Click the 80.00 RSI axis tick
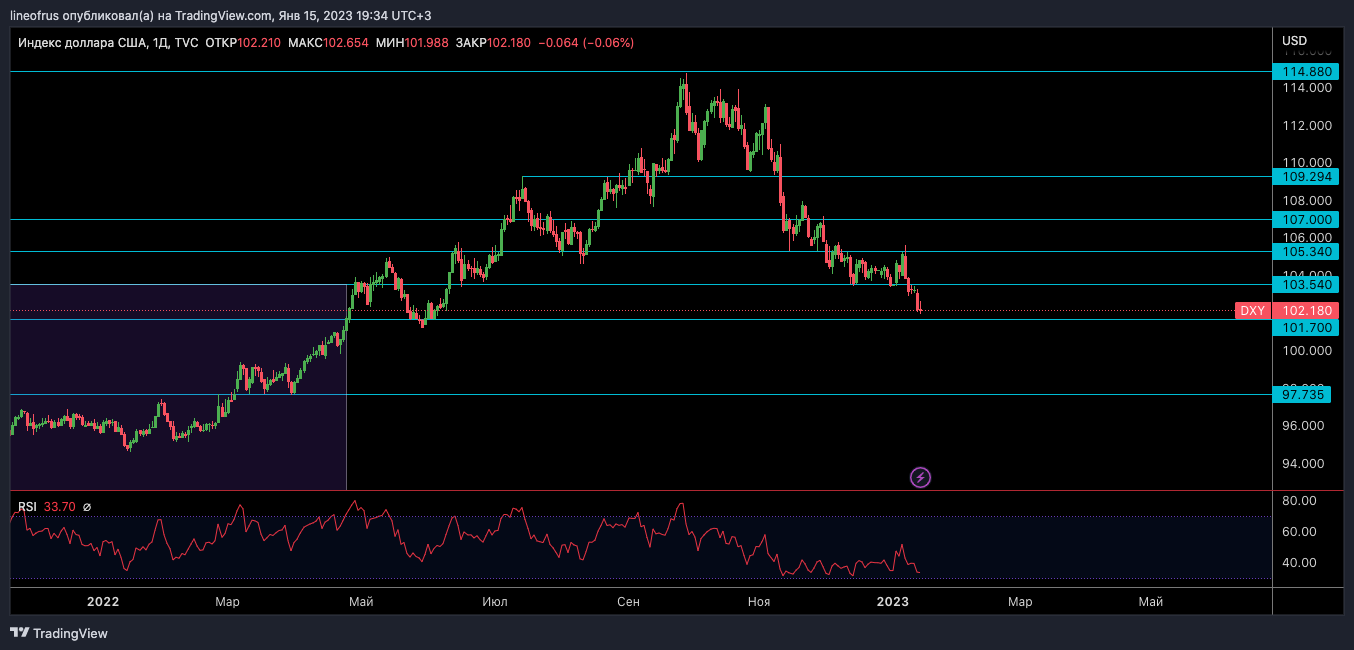The height and width of the screenshot is (650, 1354). (1301, 500)
